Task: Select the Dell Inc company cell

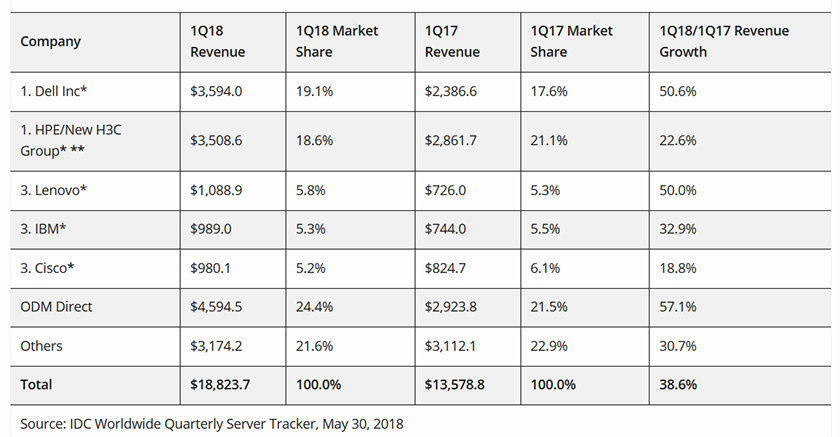Action: [56, 91]
